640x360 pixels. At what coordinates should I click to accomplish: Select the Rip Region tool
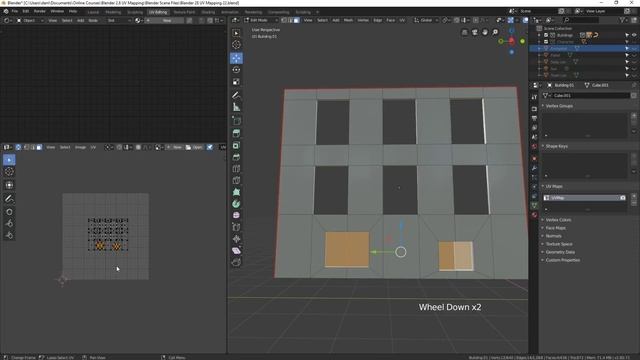[x=236, y=262]
